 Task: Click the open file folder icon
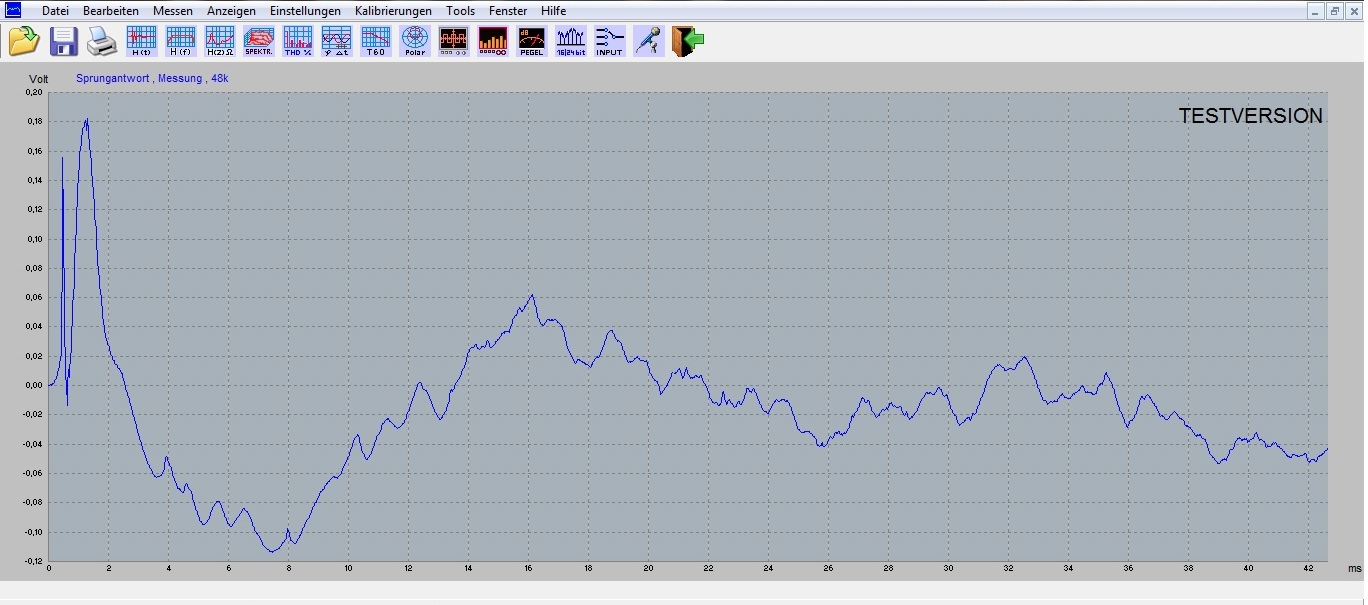(23, 41)
